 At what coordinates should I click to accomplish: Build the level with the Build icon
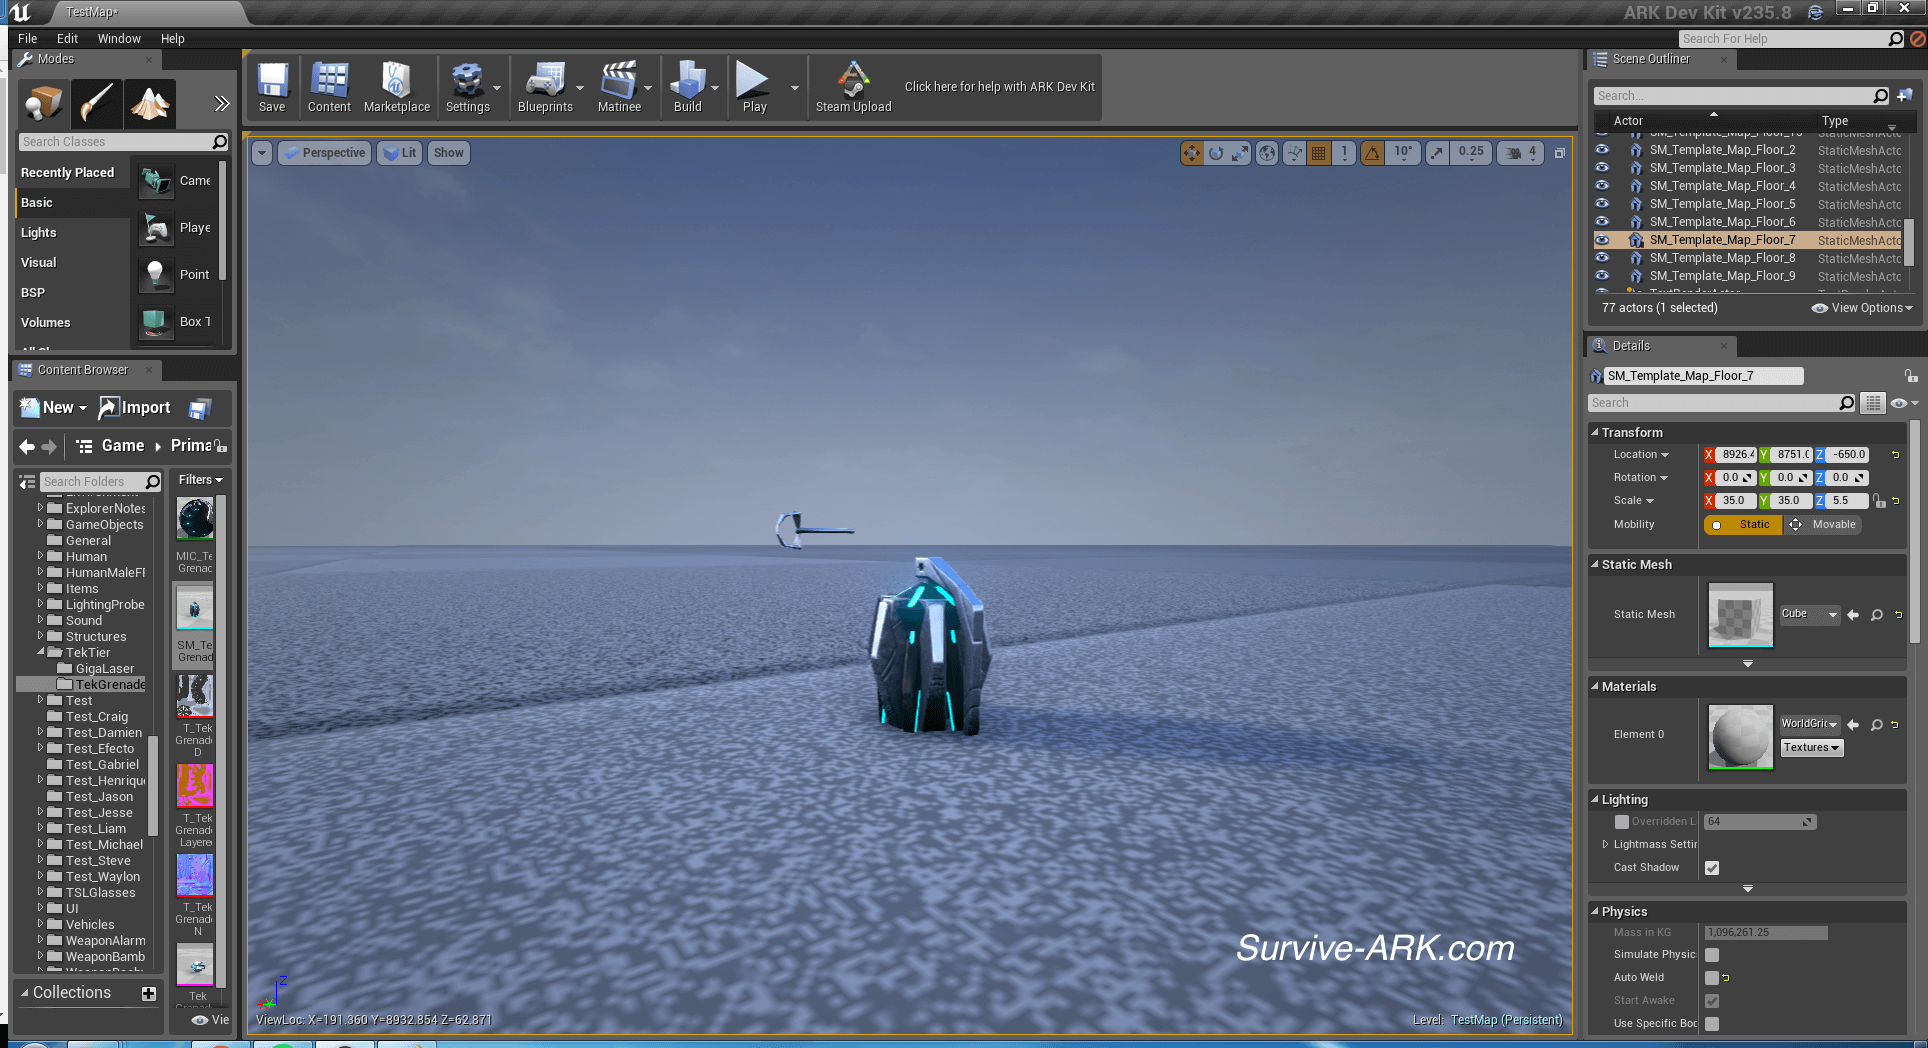[687, 87]
